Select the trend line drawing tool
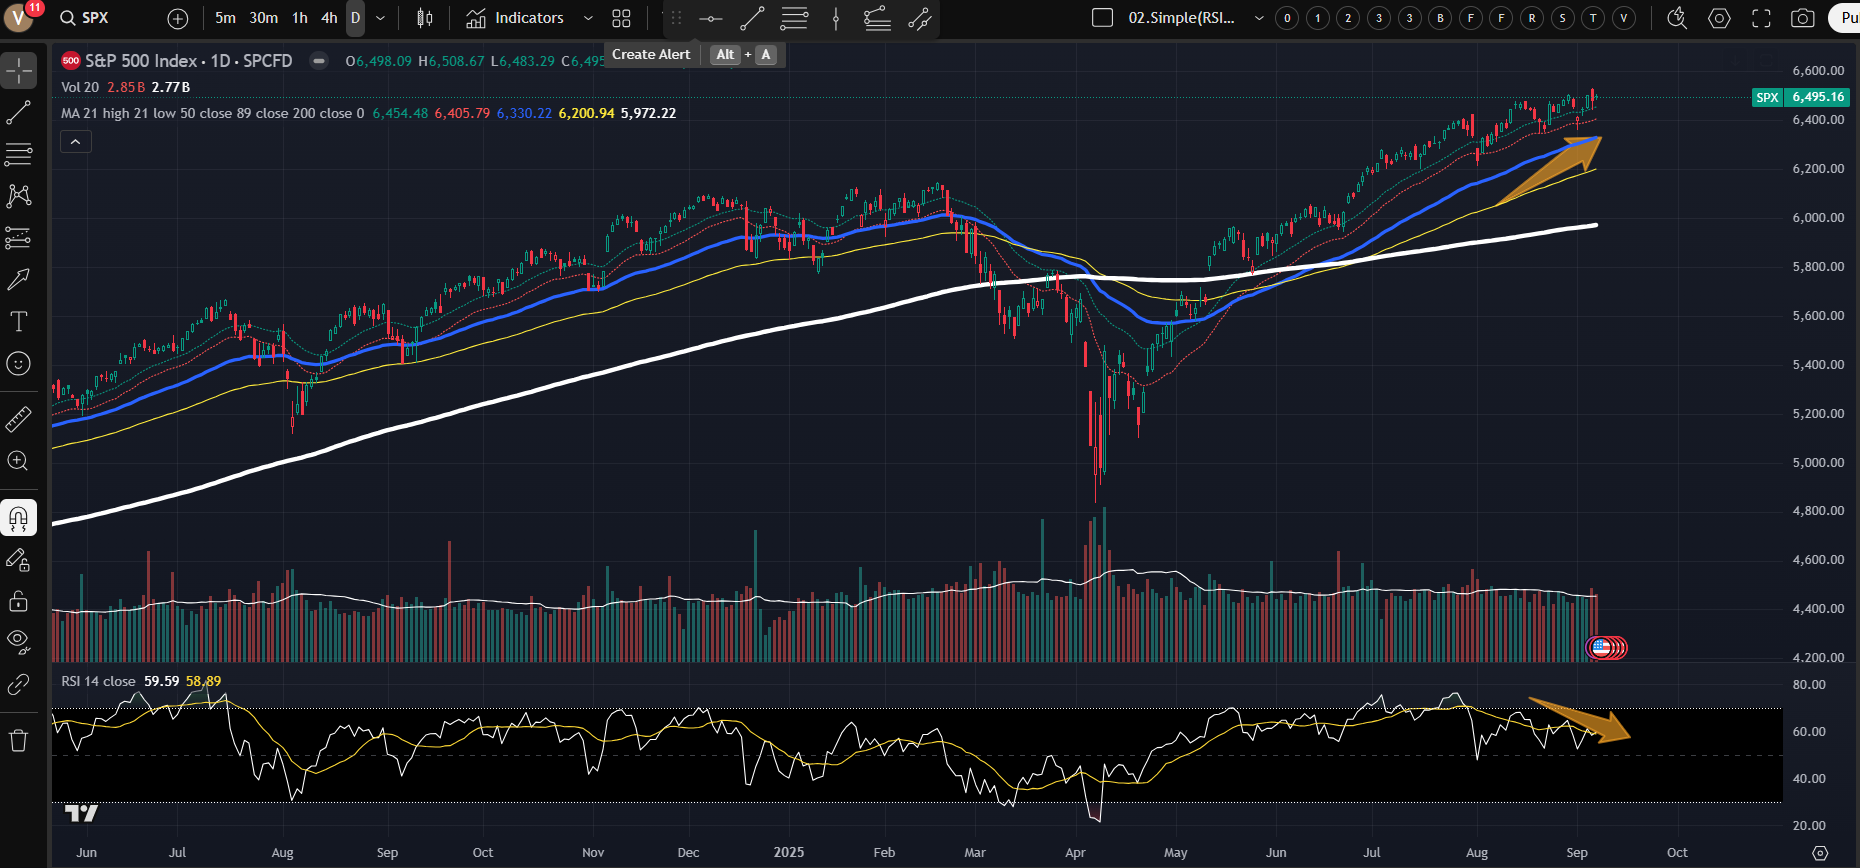This screenshot has height=868, width=1860. coord(19,113)
